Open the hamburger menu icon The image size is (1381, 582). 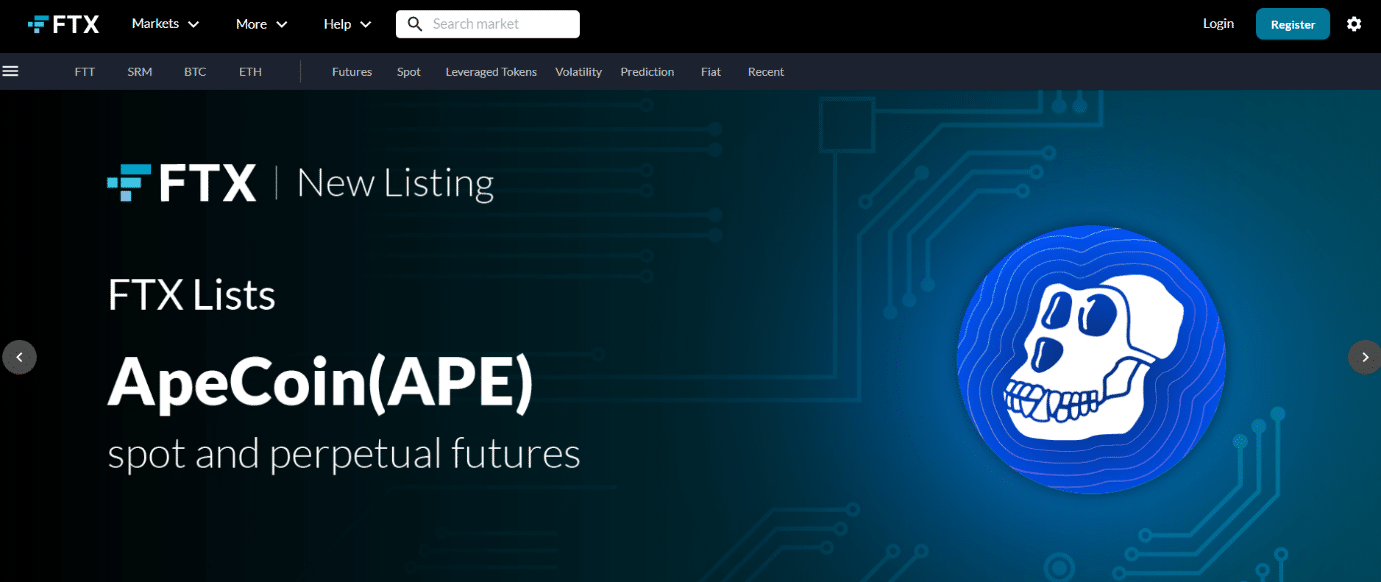tap(11, 71)
